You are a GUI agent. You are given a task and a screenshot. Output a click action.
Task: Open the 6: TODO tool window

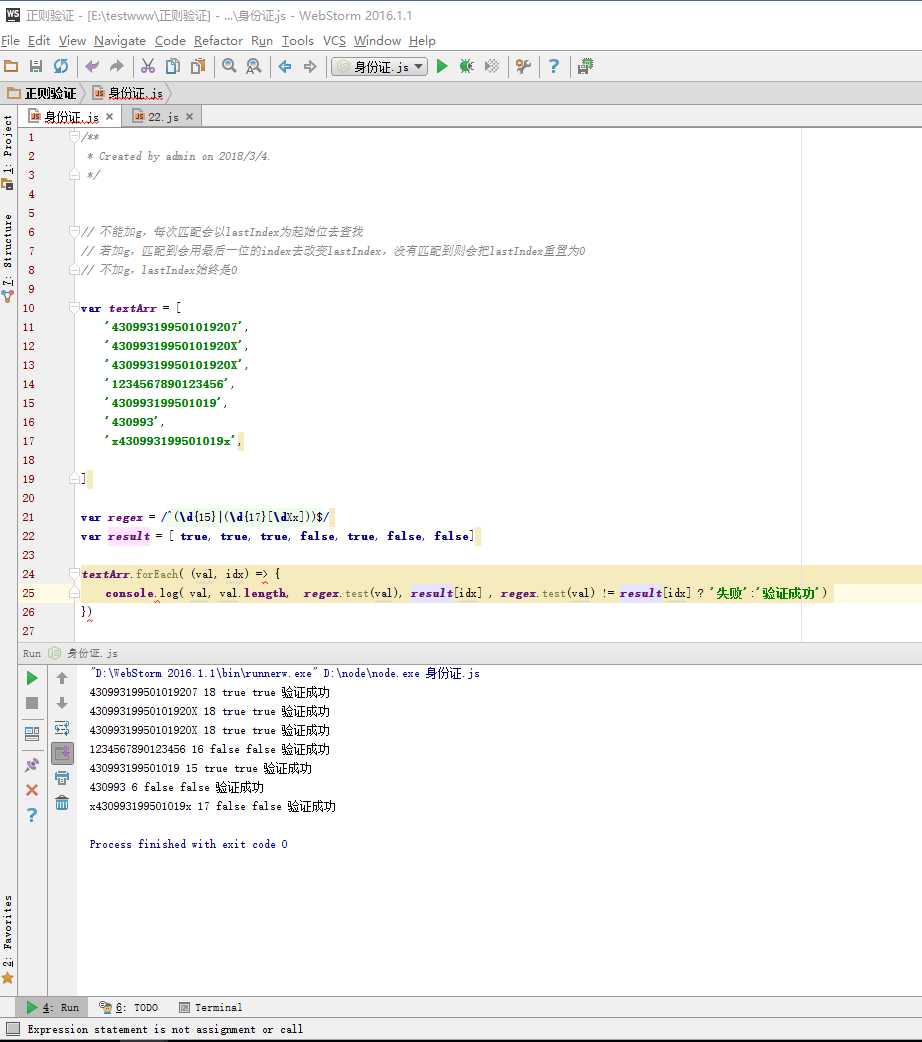click(x=128, y=1007)
